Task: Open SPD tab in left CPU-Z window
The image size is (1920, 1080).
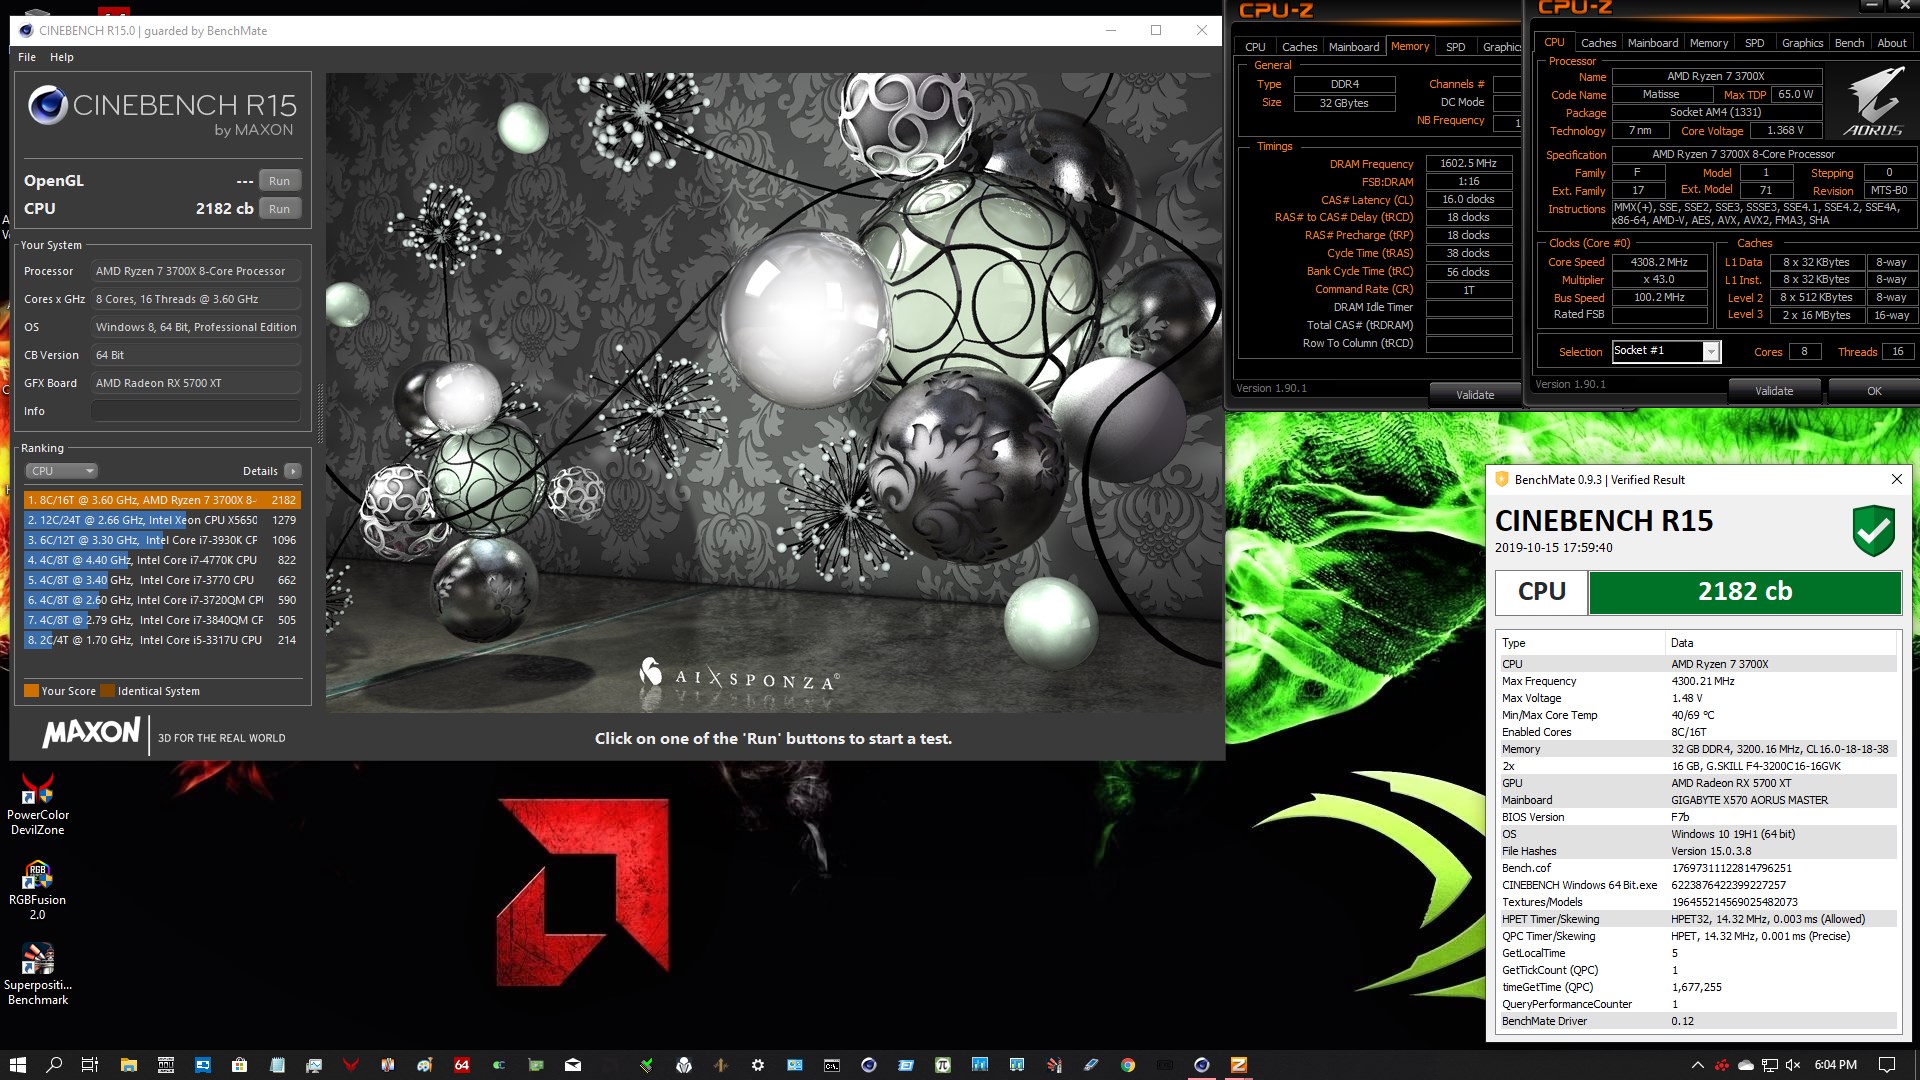Action: (x=1456, y=47)
